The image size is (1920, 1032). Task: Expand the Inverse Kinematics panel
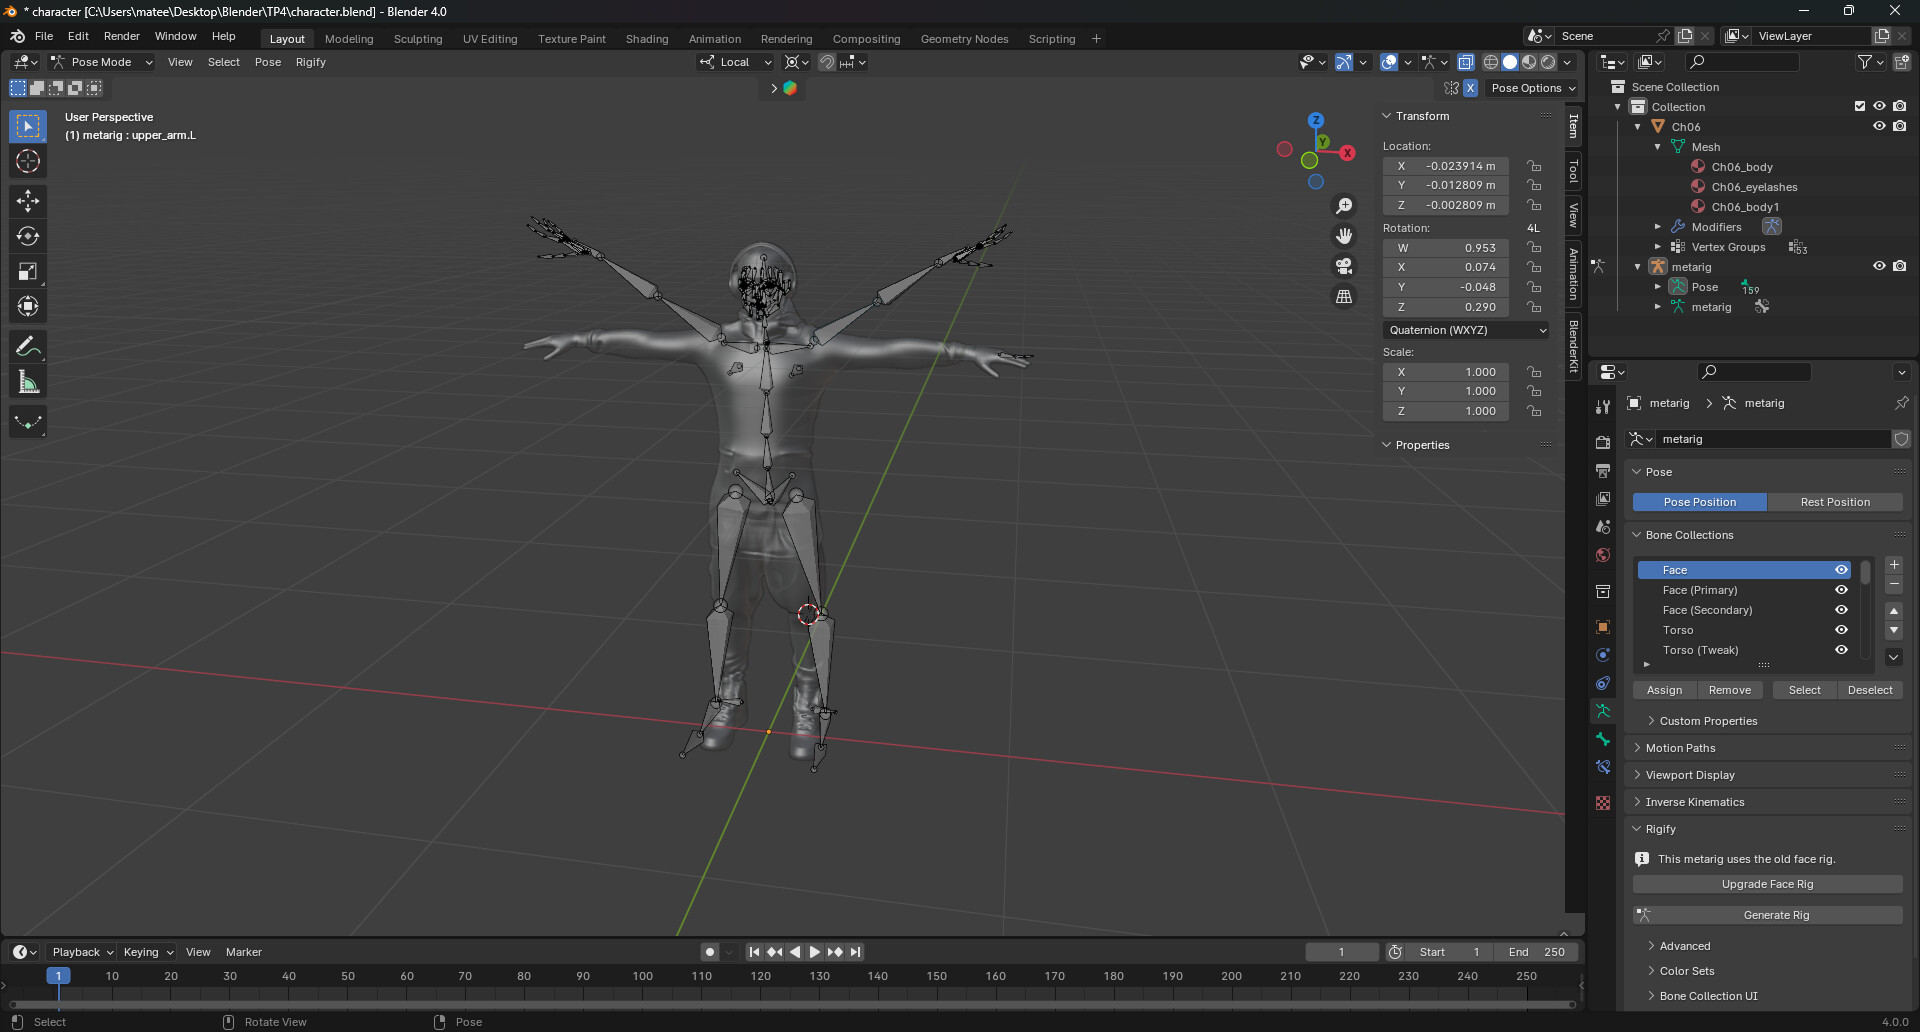point(1695,802)
